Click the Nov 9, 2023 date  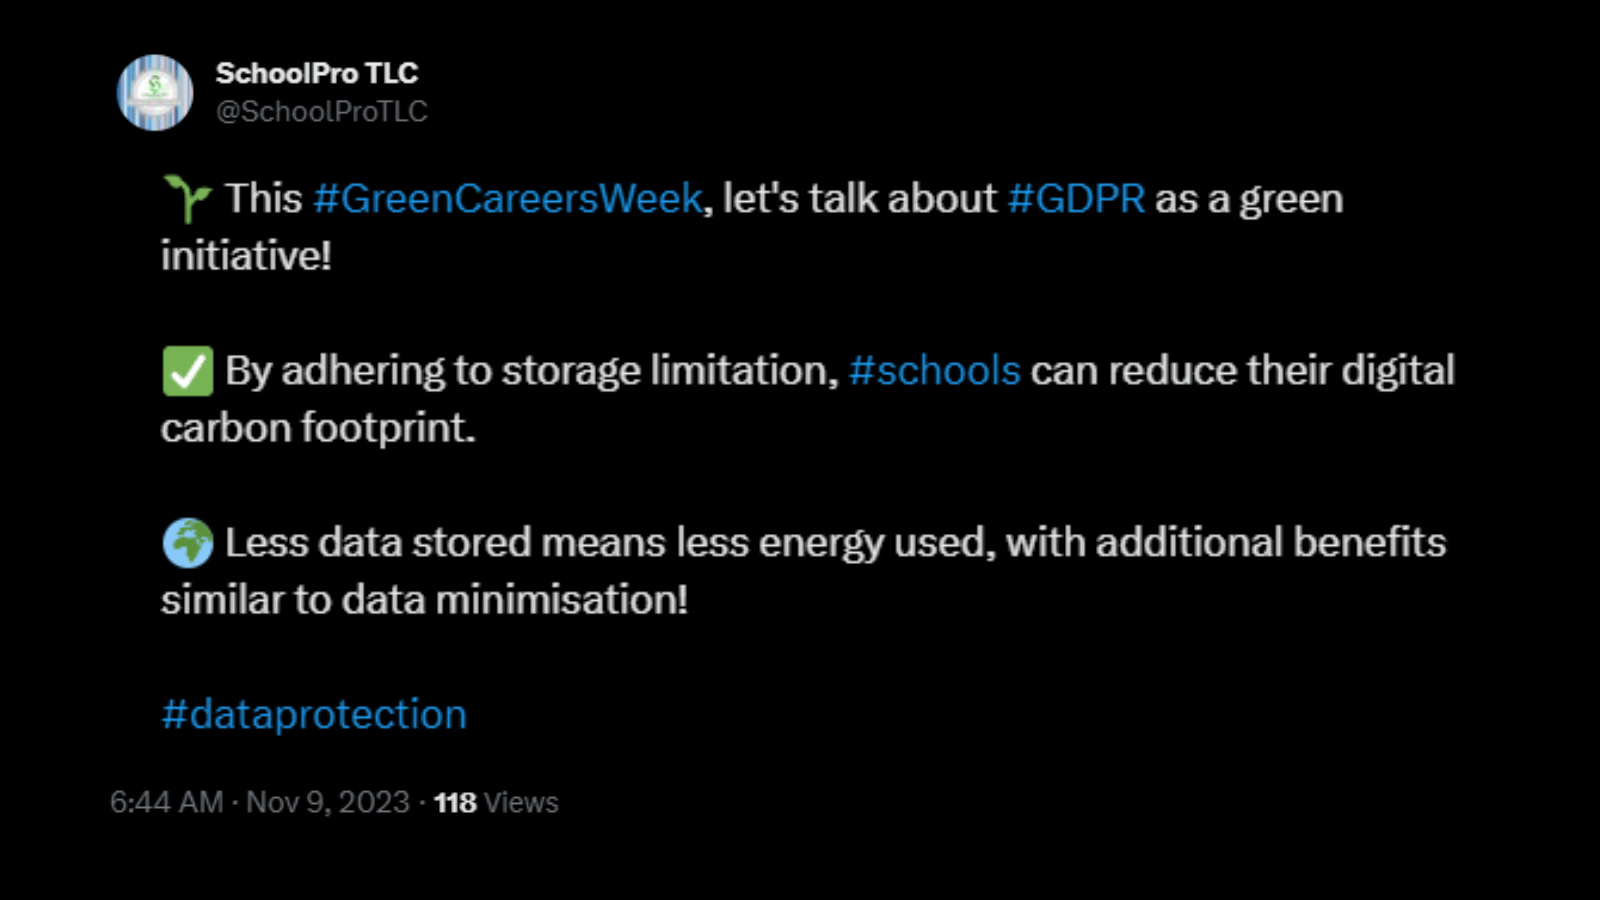click(x=328, y=802)
